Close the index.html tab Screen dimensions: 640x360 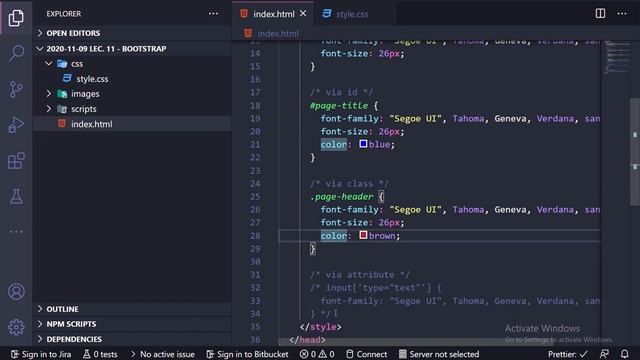(x=303, y=13)
